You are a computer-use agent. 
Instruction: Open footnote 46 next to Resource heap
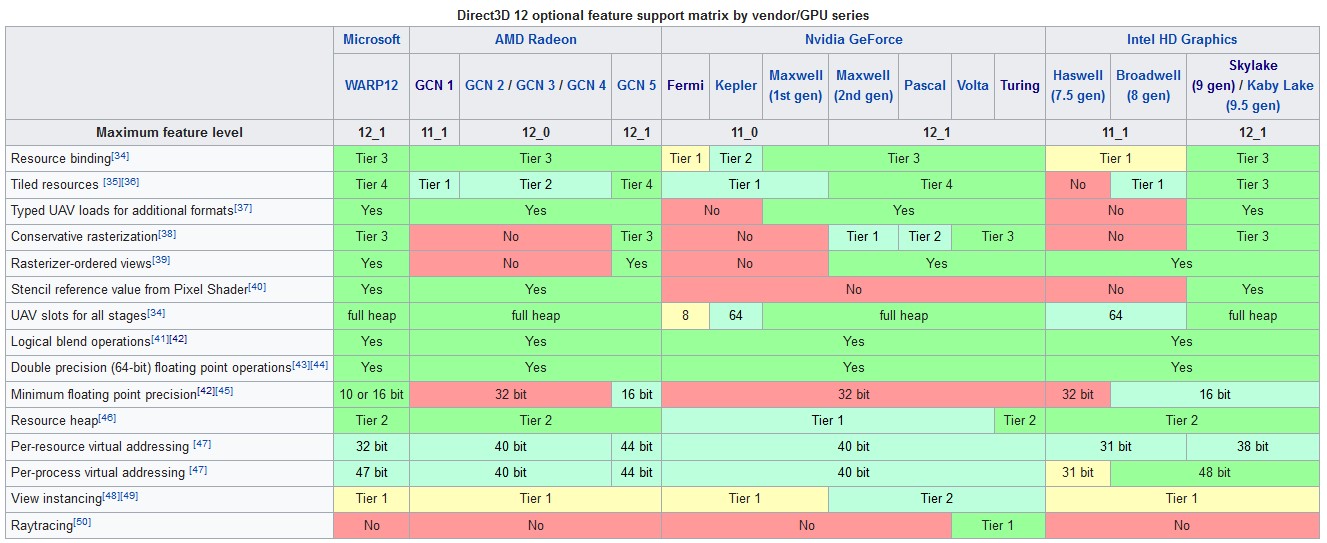(108, 417)
